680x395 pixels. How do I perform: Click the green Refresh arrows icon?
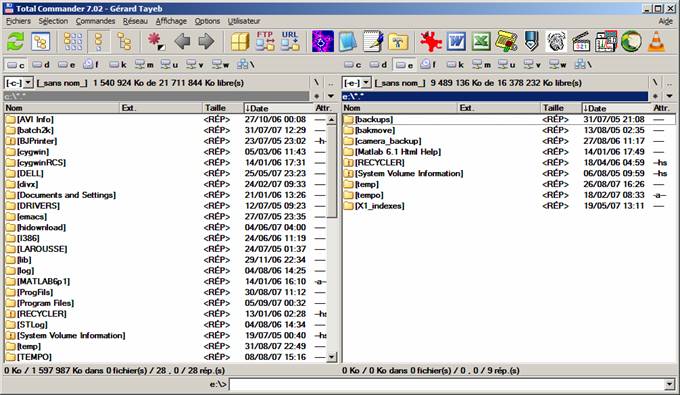16,42
